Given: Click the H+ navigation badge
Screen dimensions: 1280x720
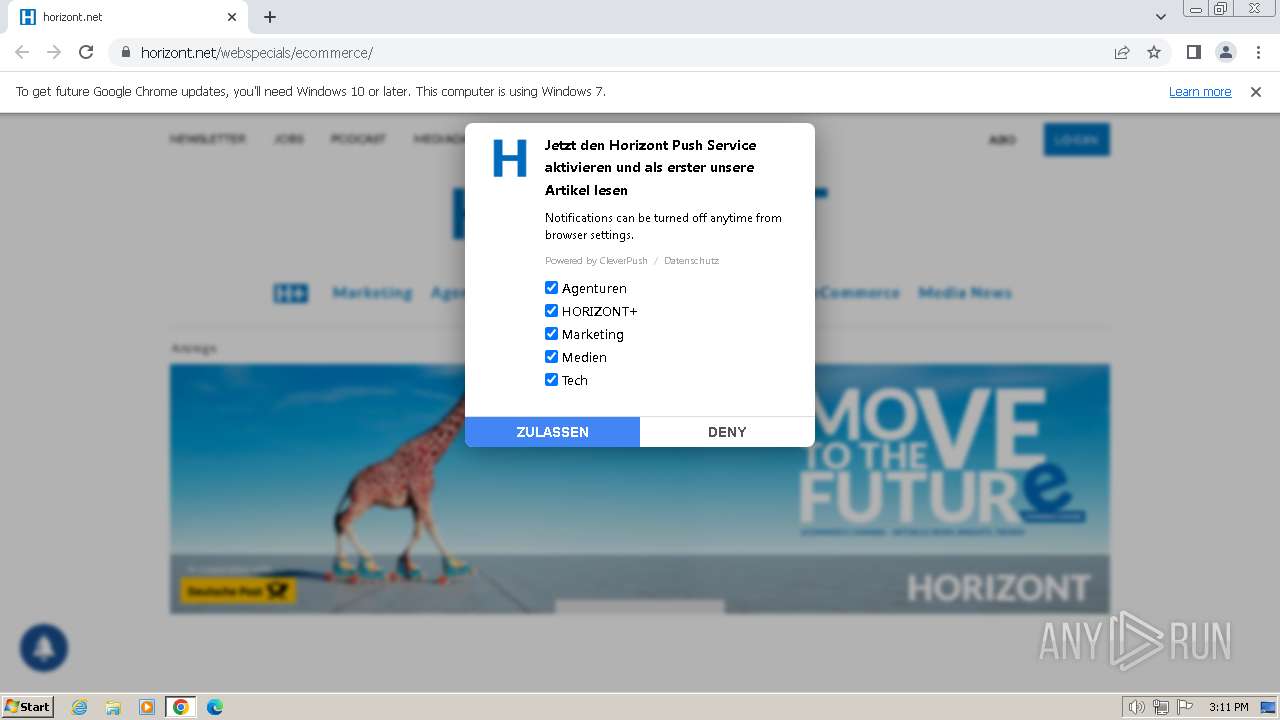Looking at the screenshot, I should point(291,293).
